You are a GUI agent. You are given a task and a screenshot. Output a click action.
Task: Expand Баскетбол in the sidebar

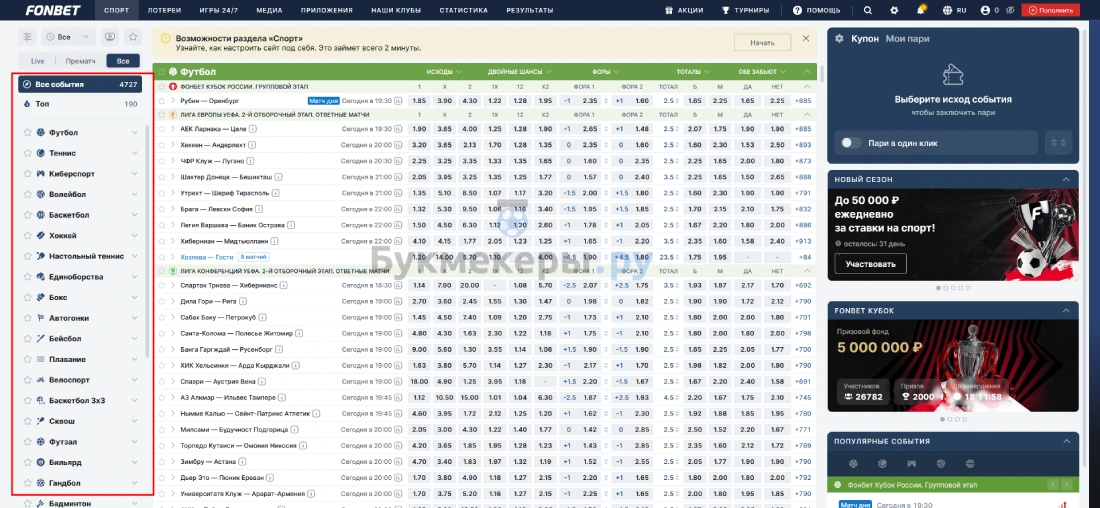134,215
